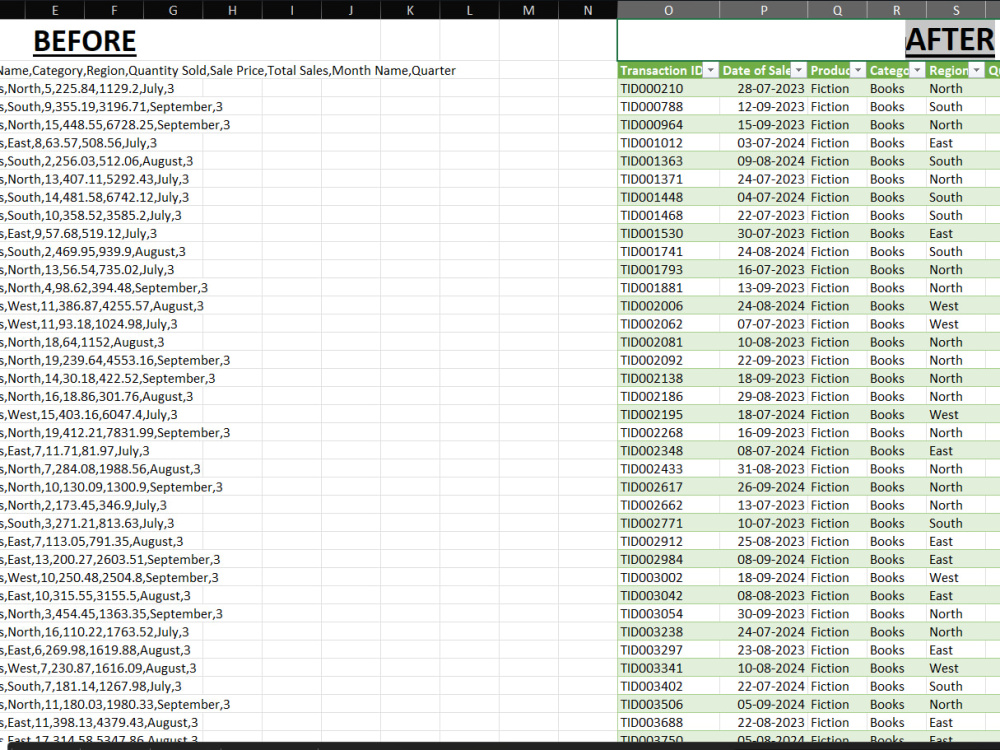The width and height of the screenshot is (1000, 750).
Task: Click date cell 05-09-2024
Action: (763, 705)
